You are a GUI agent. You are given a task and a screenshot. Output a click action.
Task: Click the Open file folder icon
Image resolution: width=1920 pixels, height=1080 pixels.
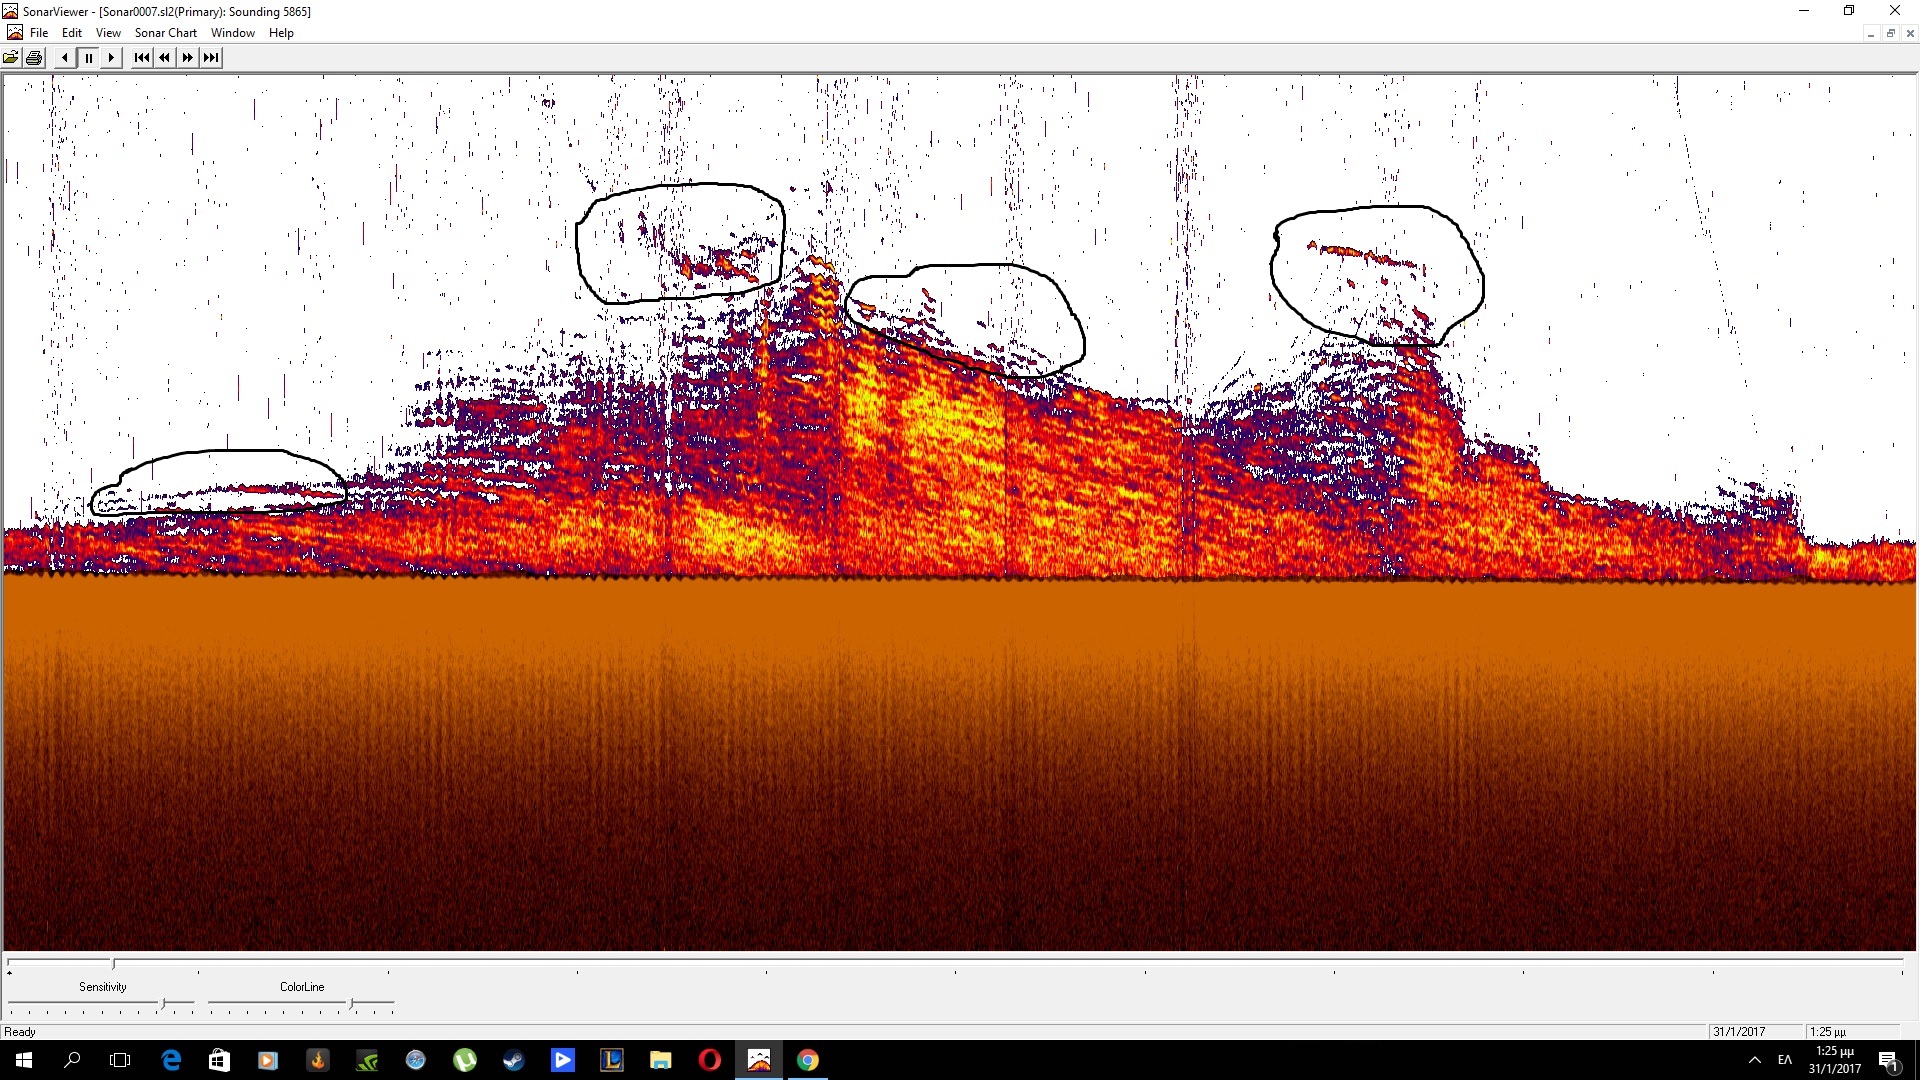tap(11, 58)
